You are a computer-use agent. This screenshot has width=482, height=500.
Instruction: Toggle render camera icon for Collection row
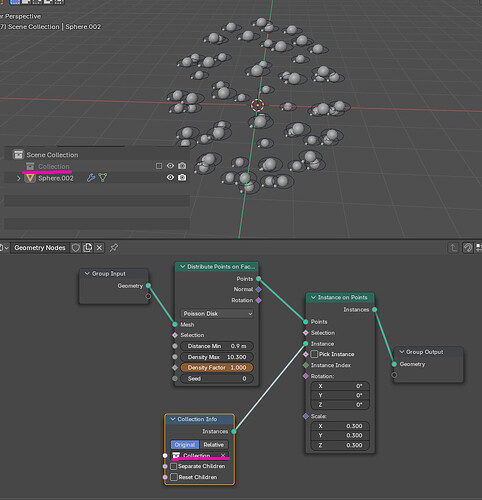[182, 166]
